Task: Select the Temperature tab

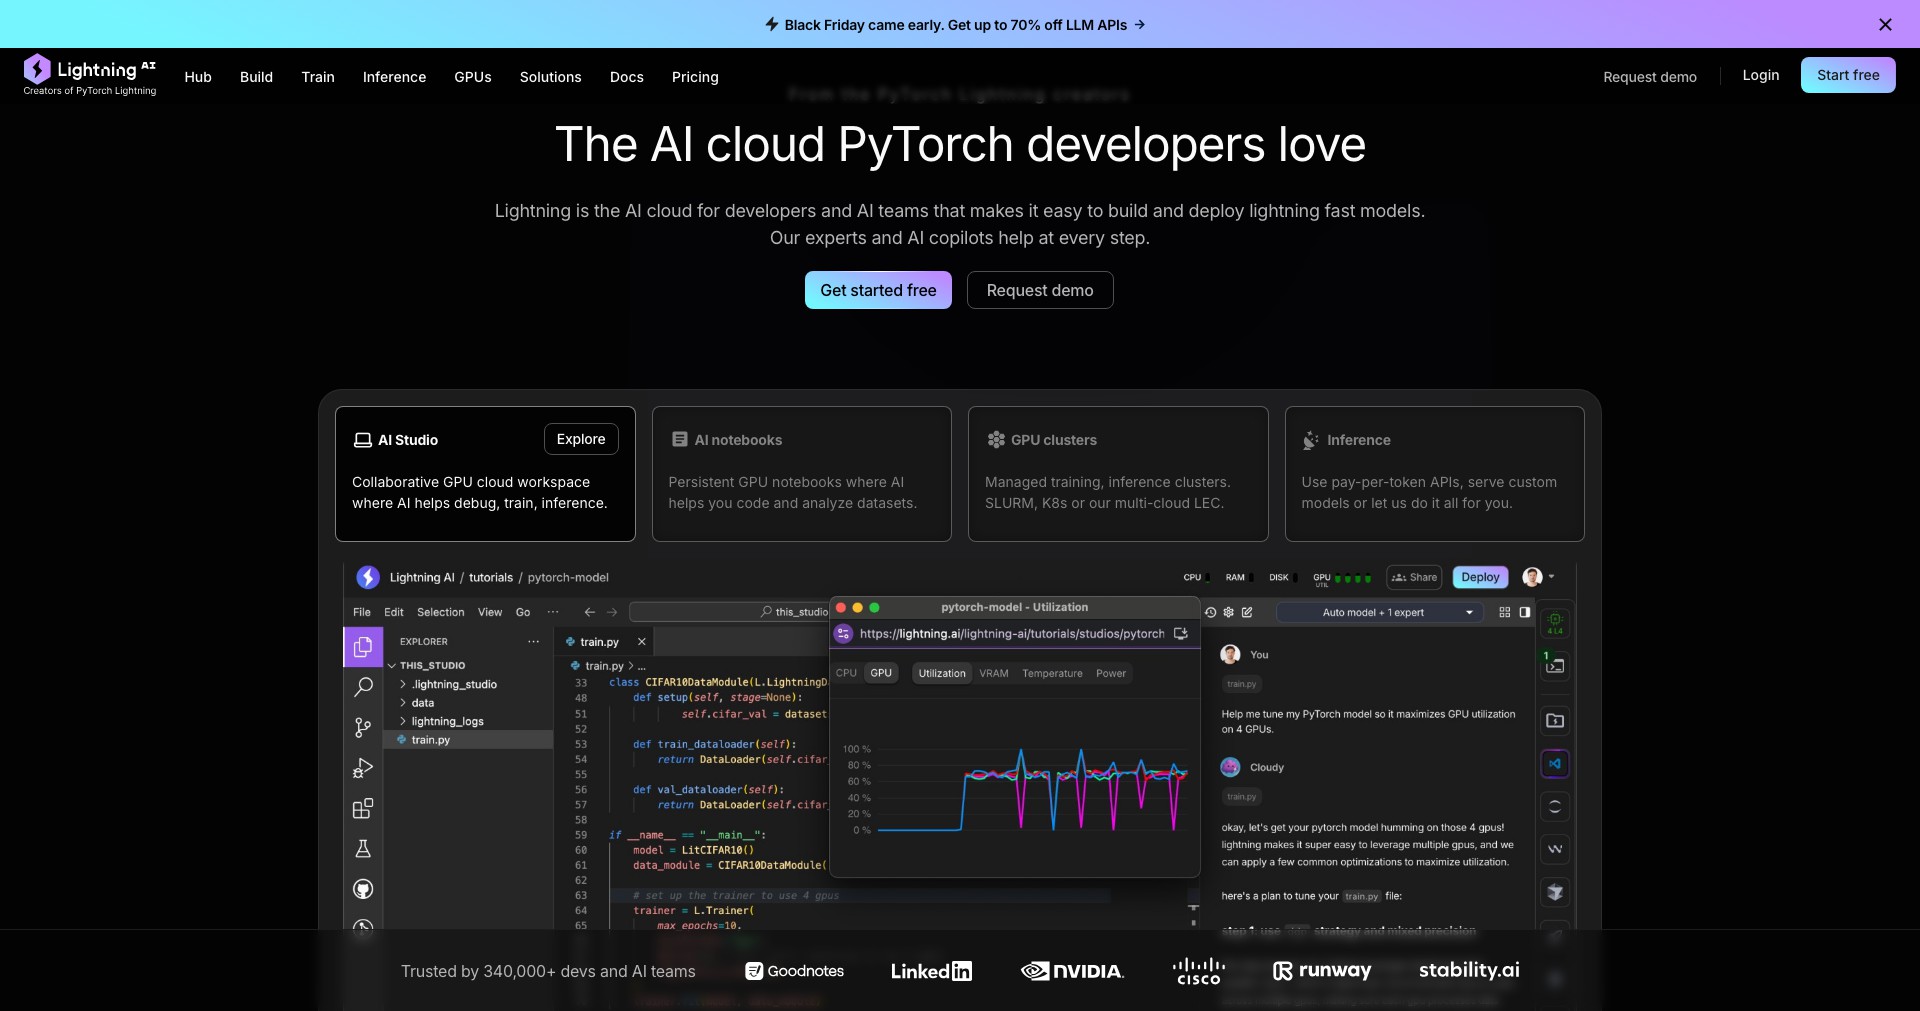Action: pos(1052,674)
